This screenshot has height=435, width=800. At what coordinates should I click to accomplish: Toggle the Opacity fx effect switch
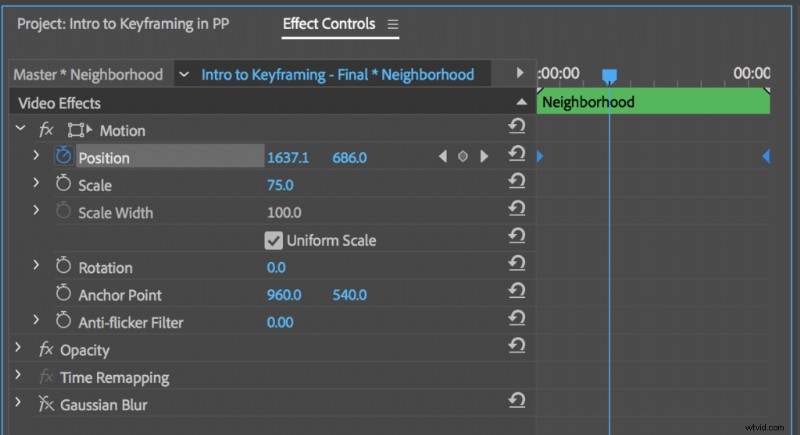pyautogui.click(x=46, y=349)
